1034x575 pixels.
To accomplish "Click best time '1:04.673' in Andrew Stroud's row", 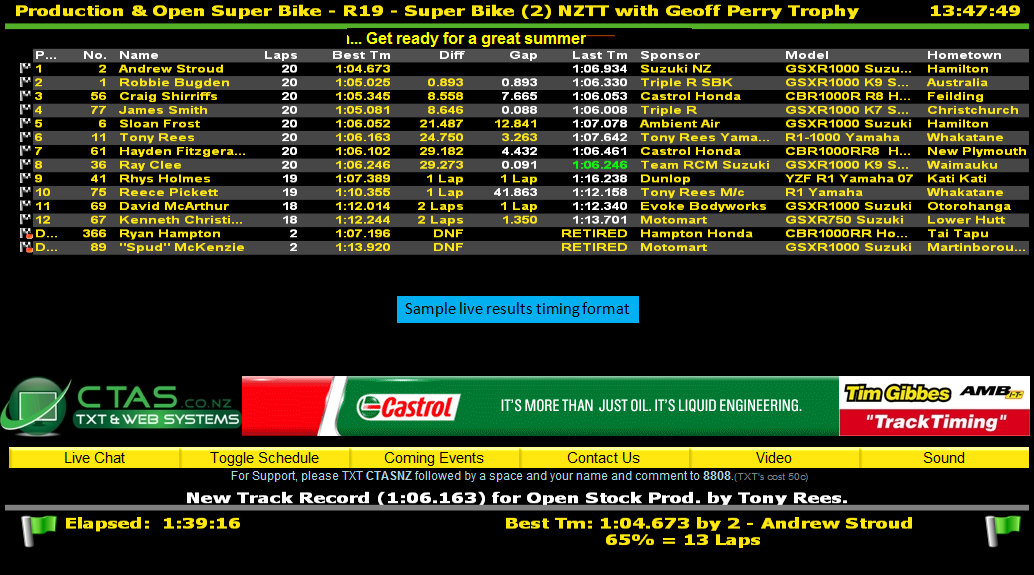I will [363, 69].
